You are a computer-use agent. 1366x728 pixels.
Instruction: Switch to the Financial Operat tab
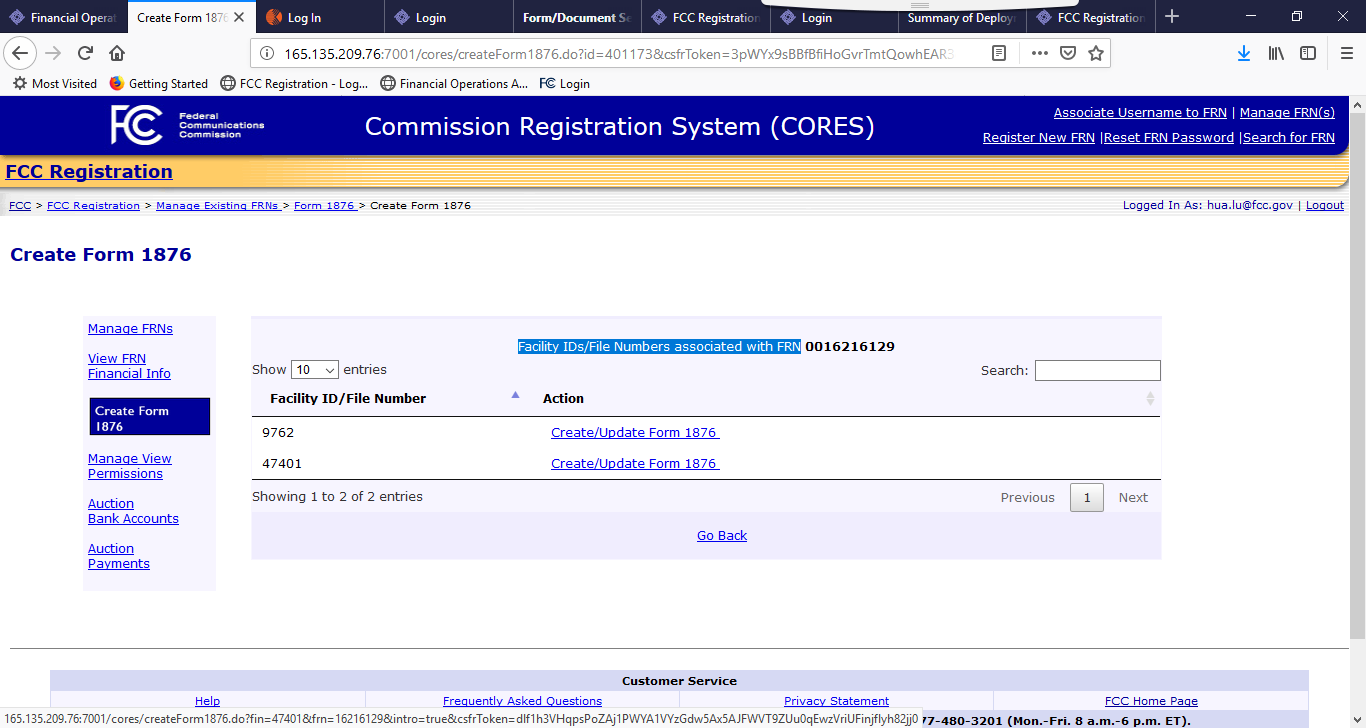pos(64,17)
